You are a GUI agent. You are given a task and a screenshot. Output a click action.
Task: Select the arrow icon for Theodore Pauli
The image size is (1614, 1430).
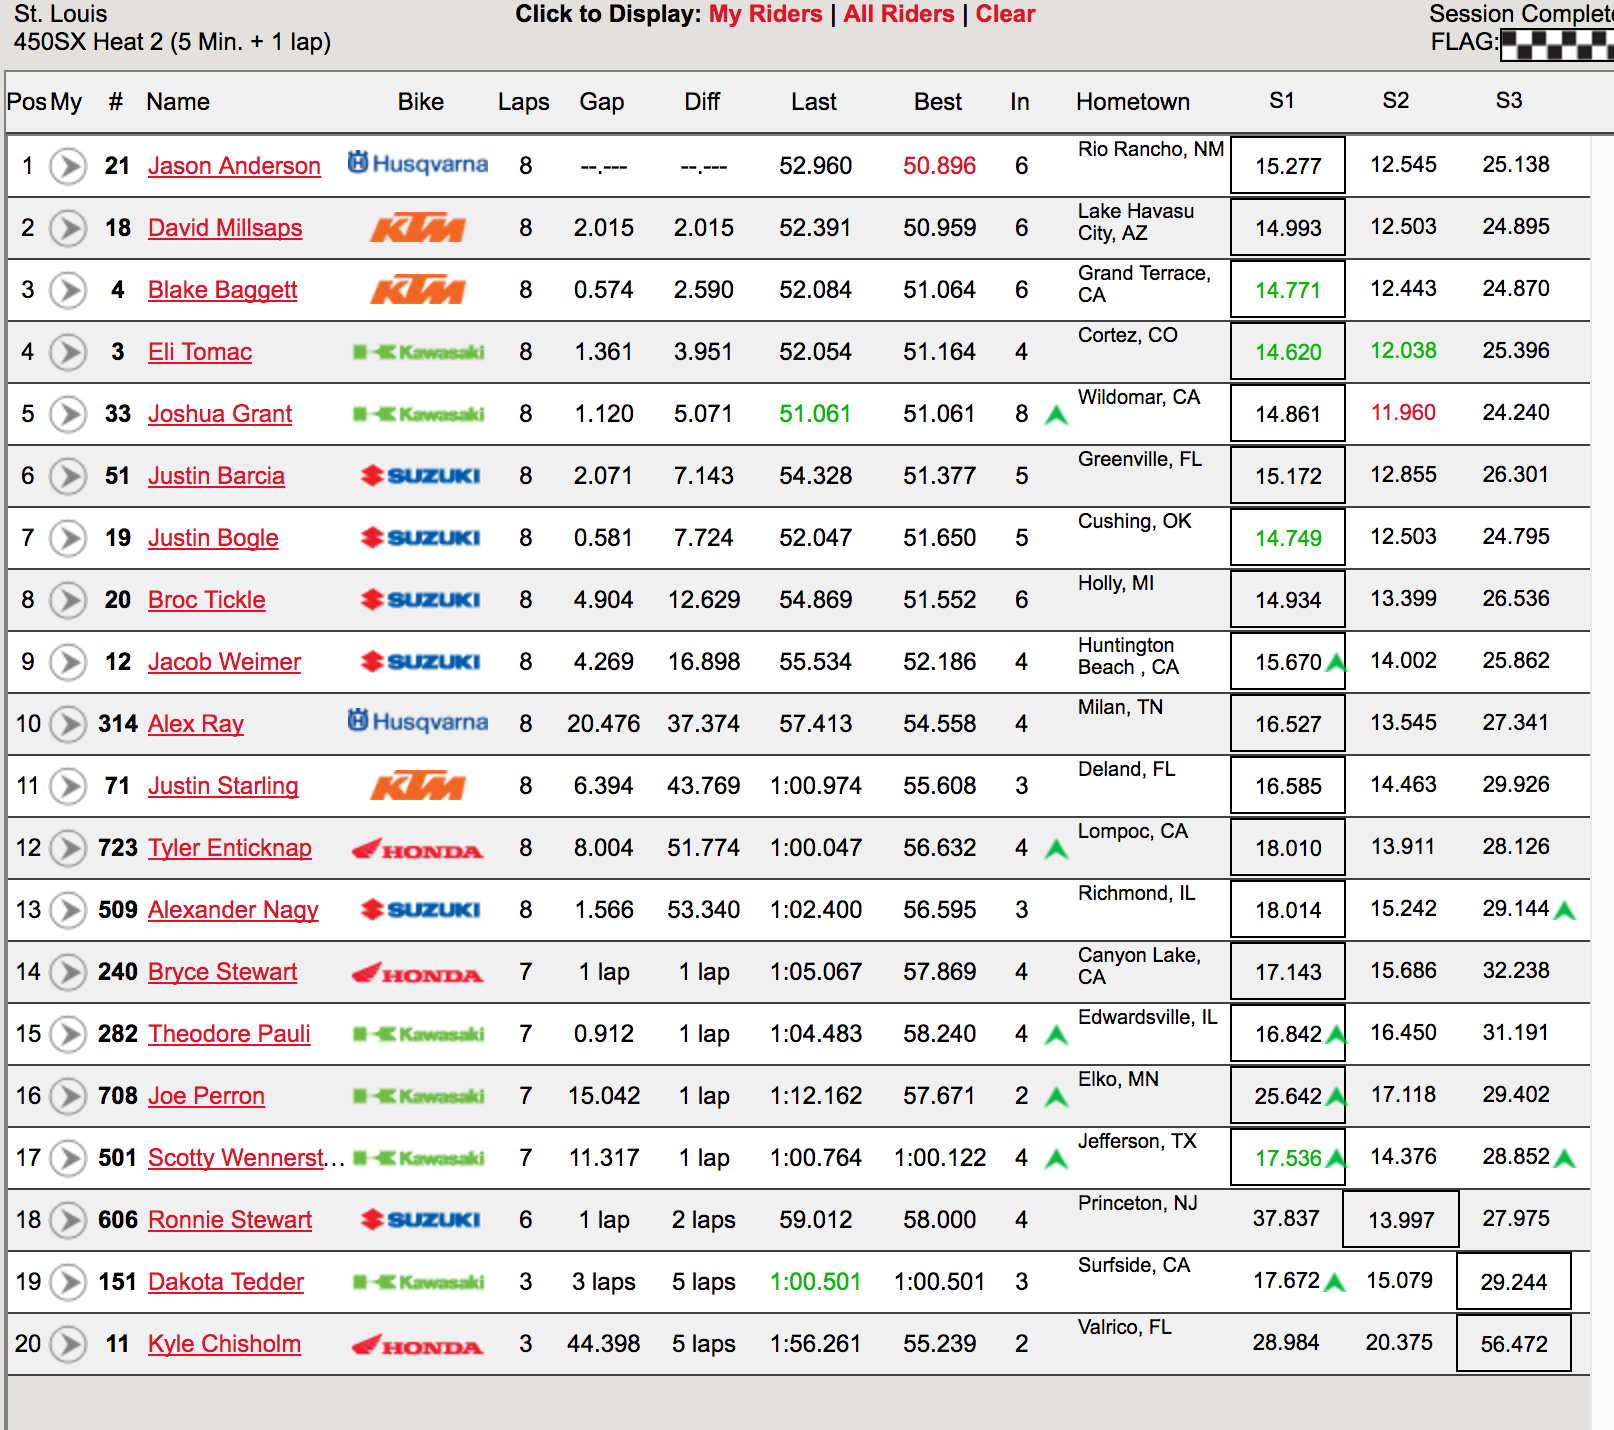tap(68, 1034)
